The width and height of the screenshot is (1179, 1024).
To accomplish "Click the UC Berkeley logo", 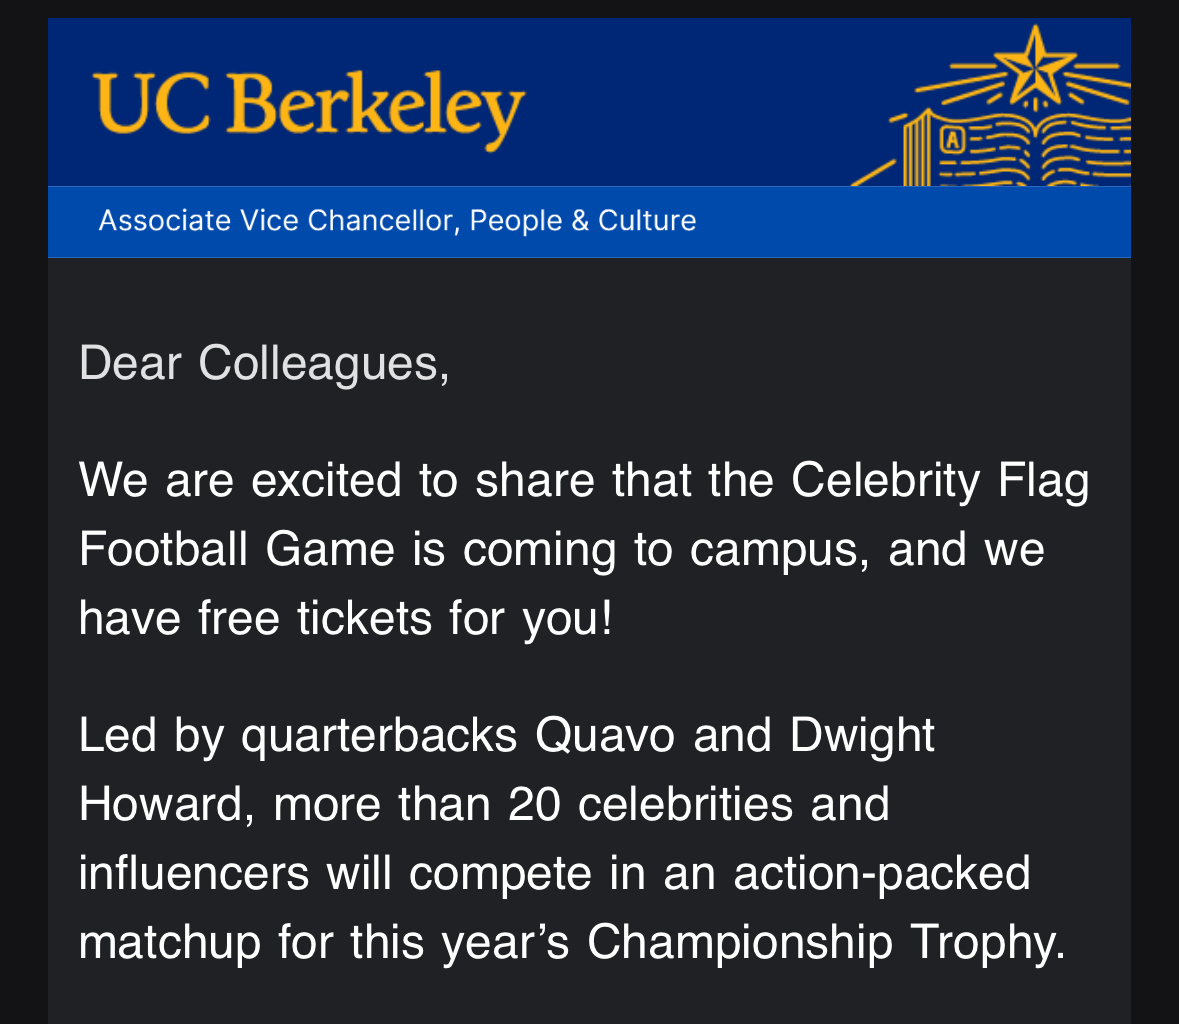I will (x=309, y=107).
